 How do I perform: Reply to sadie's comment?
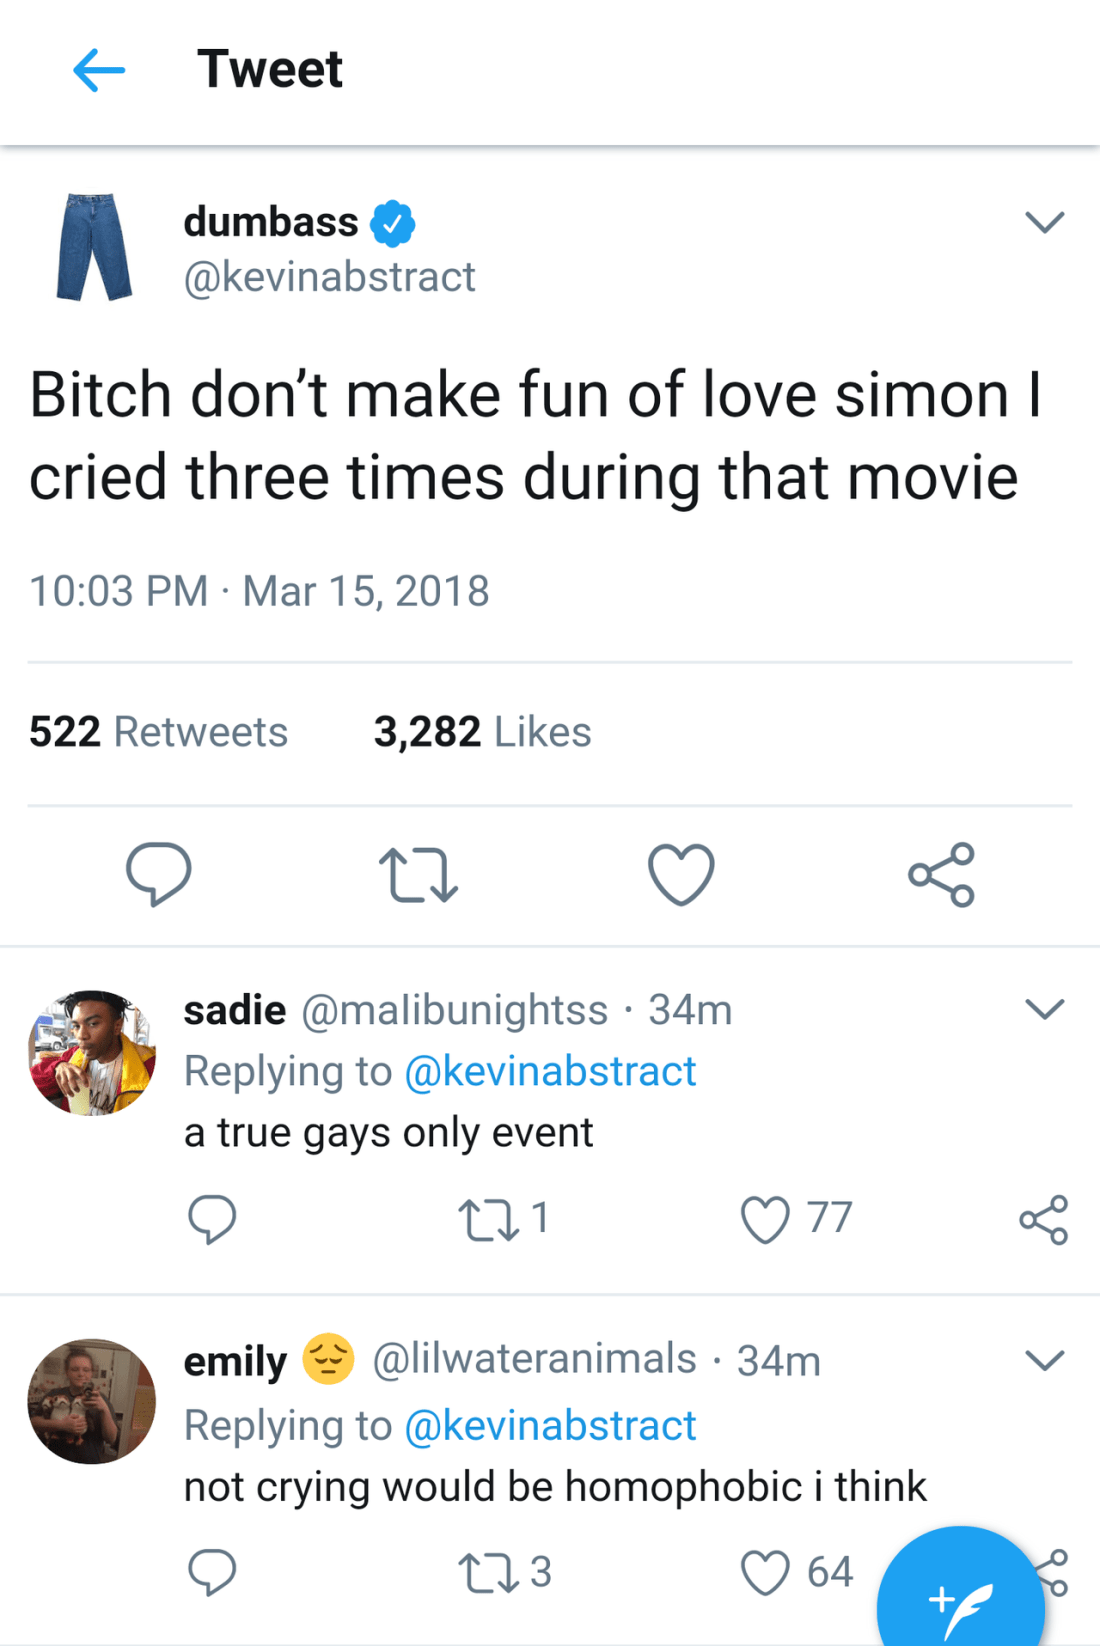(x=212, y=1219)
